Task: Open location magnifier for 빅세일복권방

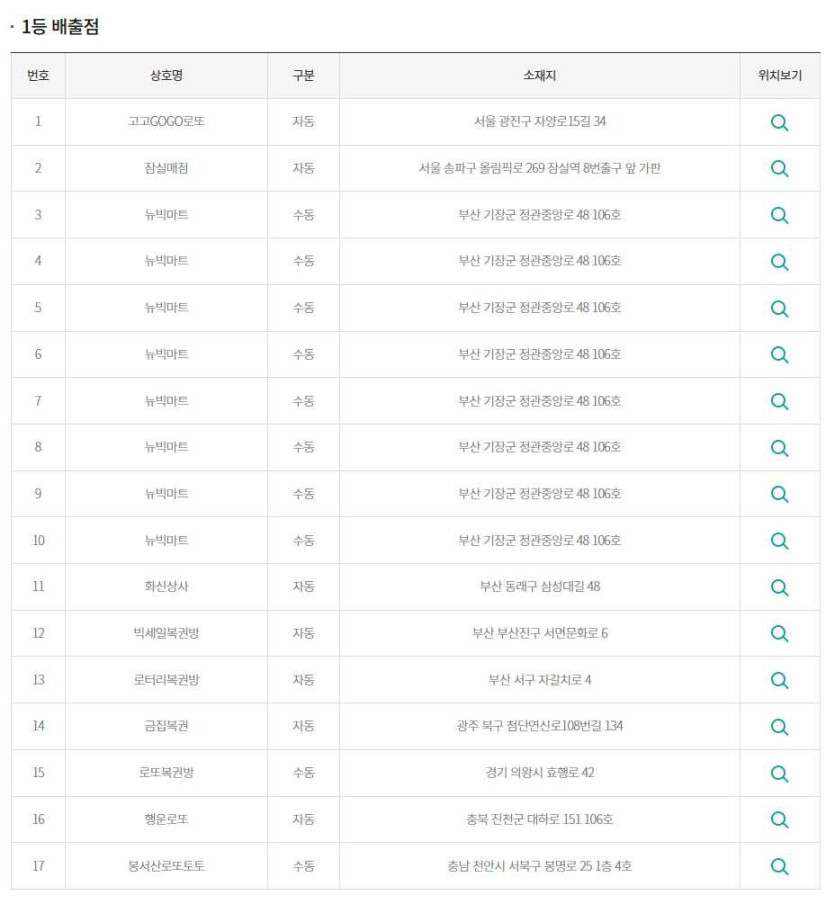Action: coord(779,634)
